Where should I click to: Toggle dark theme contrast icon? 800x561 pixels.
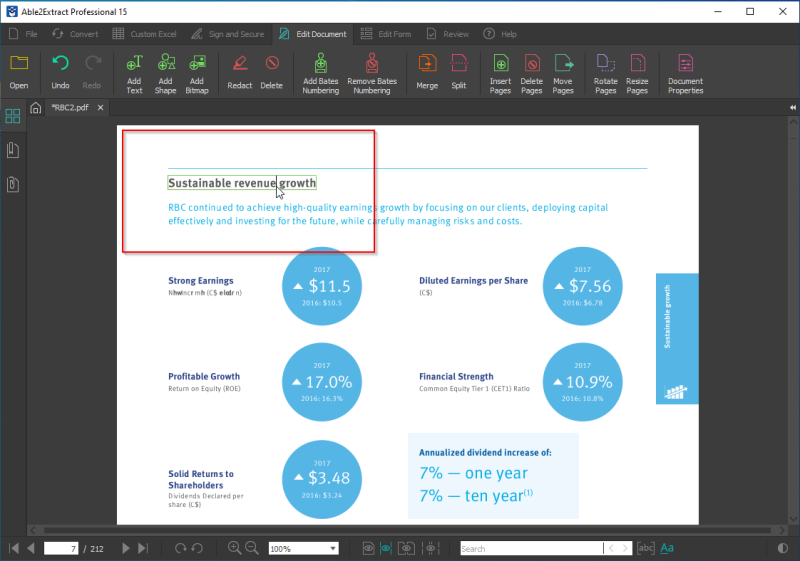pos(783,548)
